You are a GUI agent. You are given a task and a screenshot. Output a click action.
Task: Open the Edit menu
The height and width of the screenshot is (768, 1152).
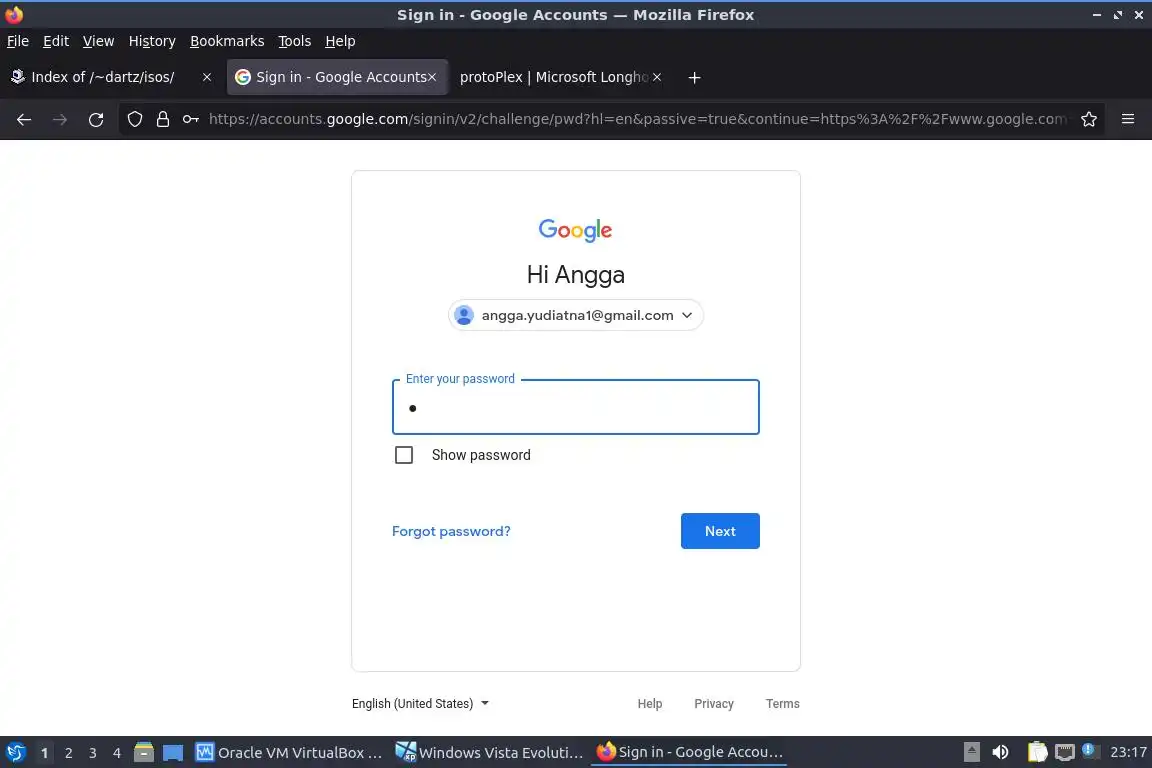point(56,41)
